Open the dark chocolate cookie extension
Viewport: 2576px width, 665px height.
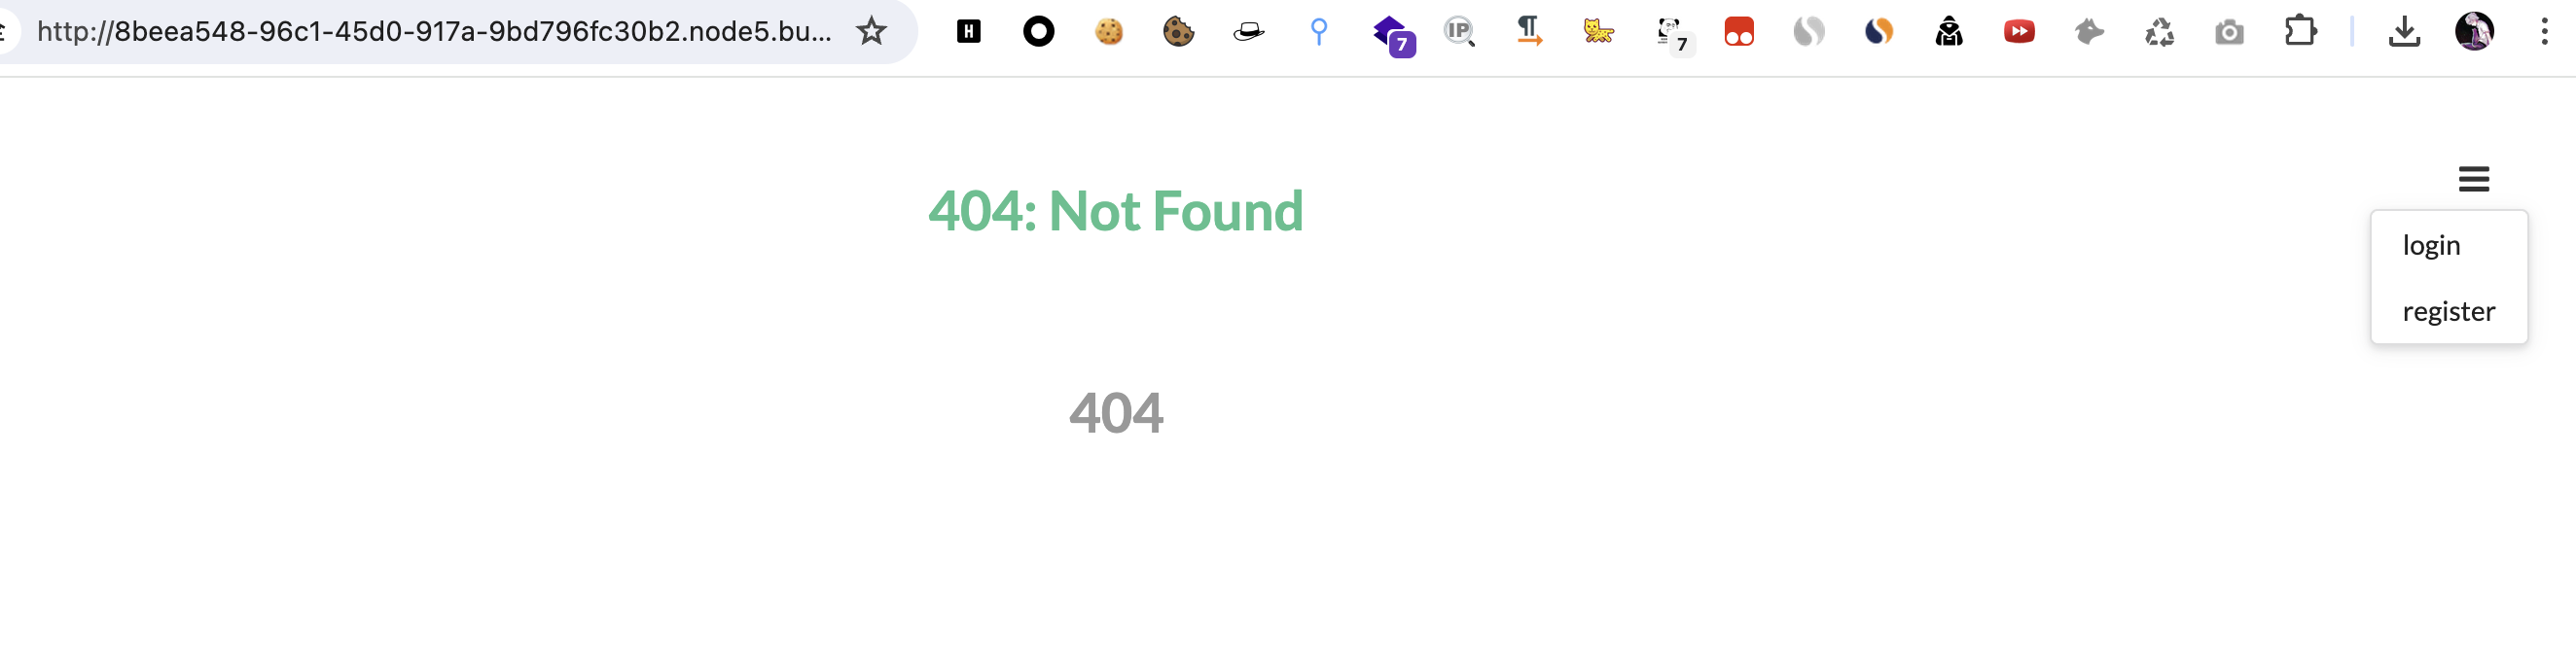(1178, 32)
